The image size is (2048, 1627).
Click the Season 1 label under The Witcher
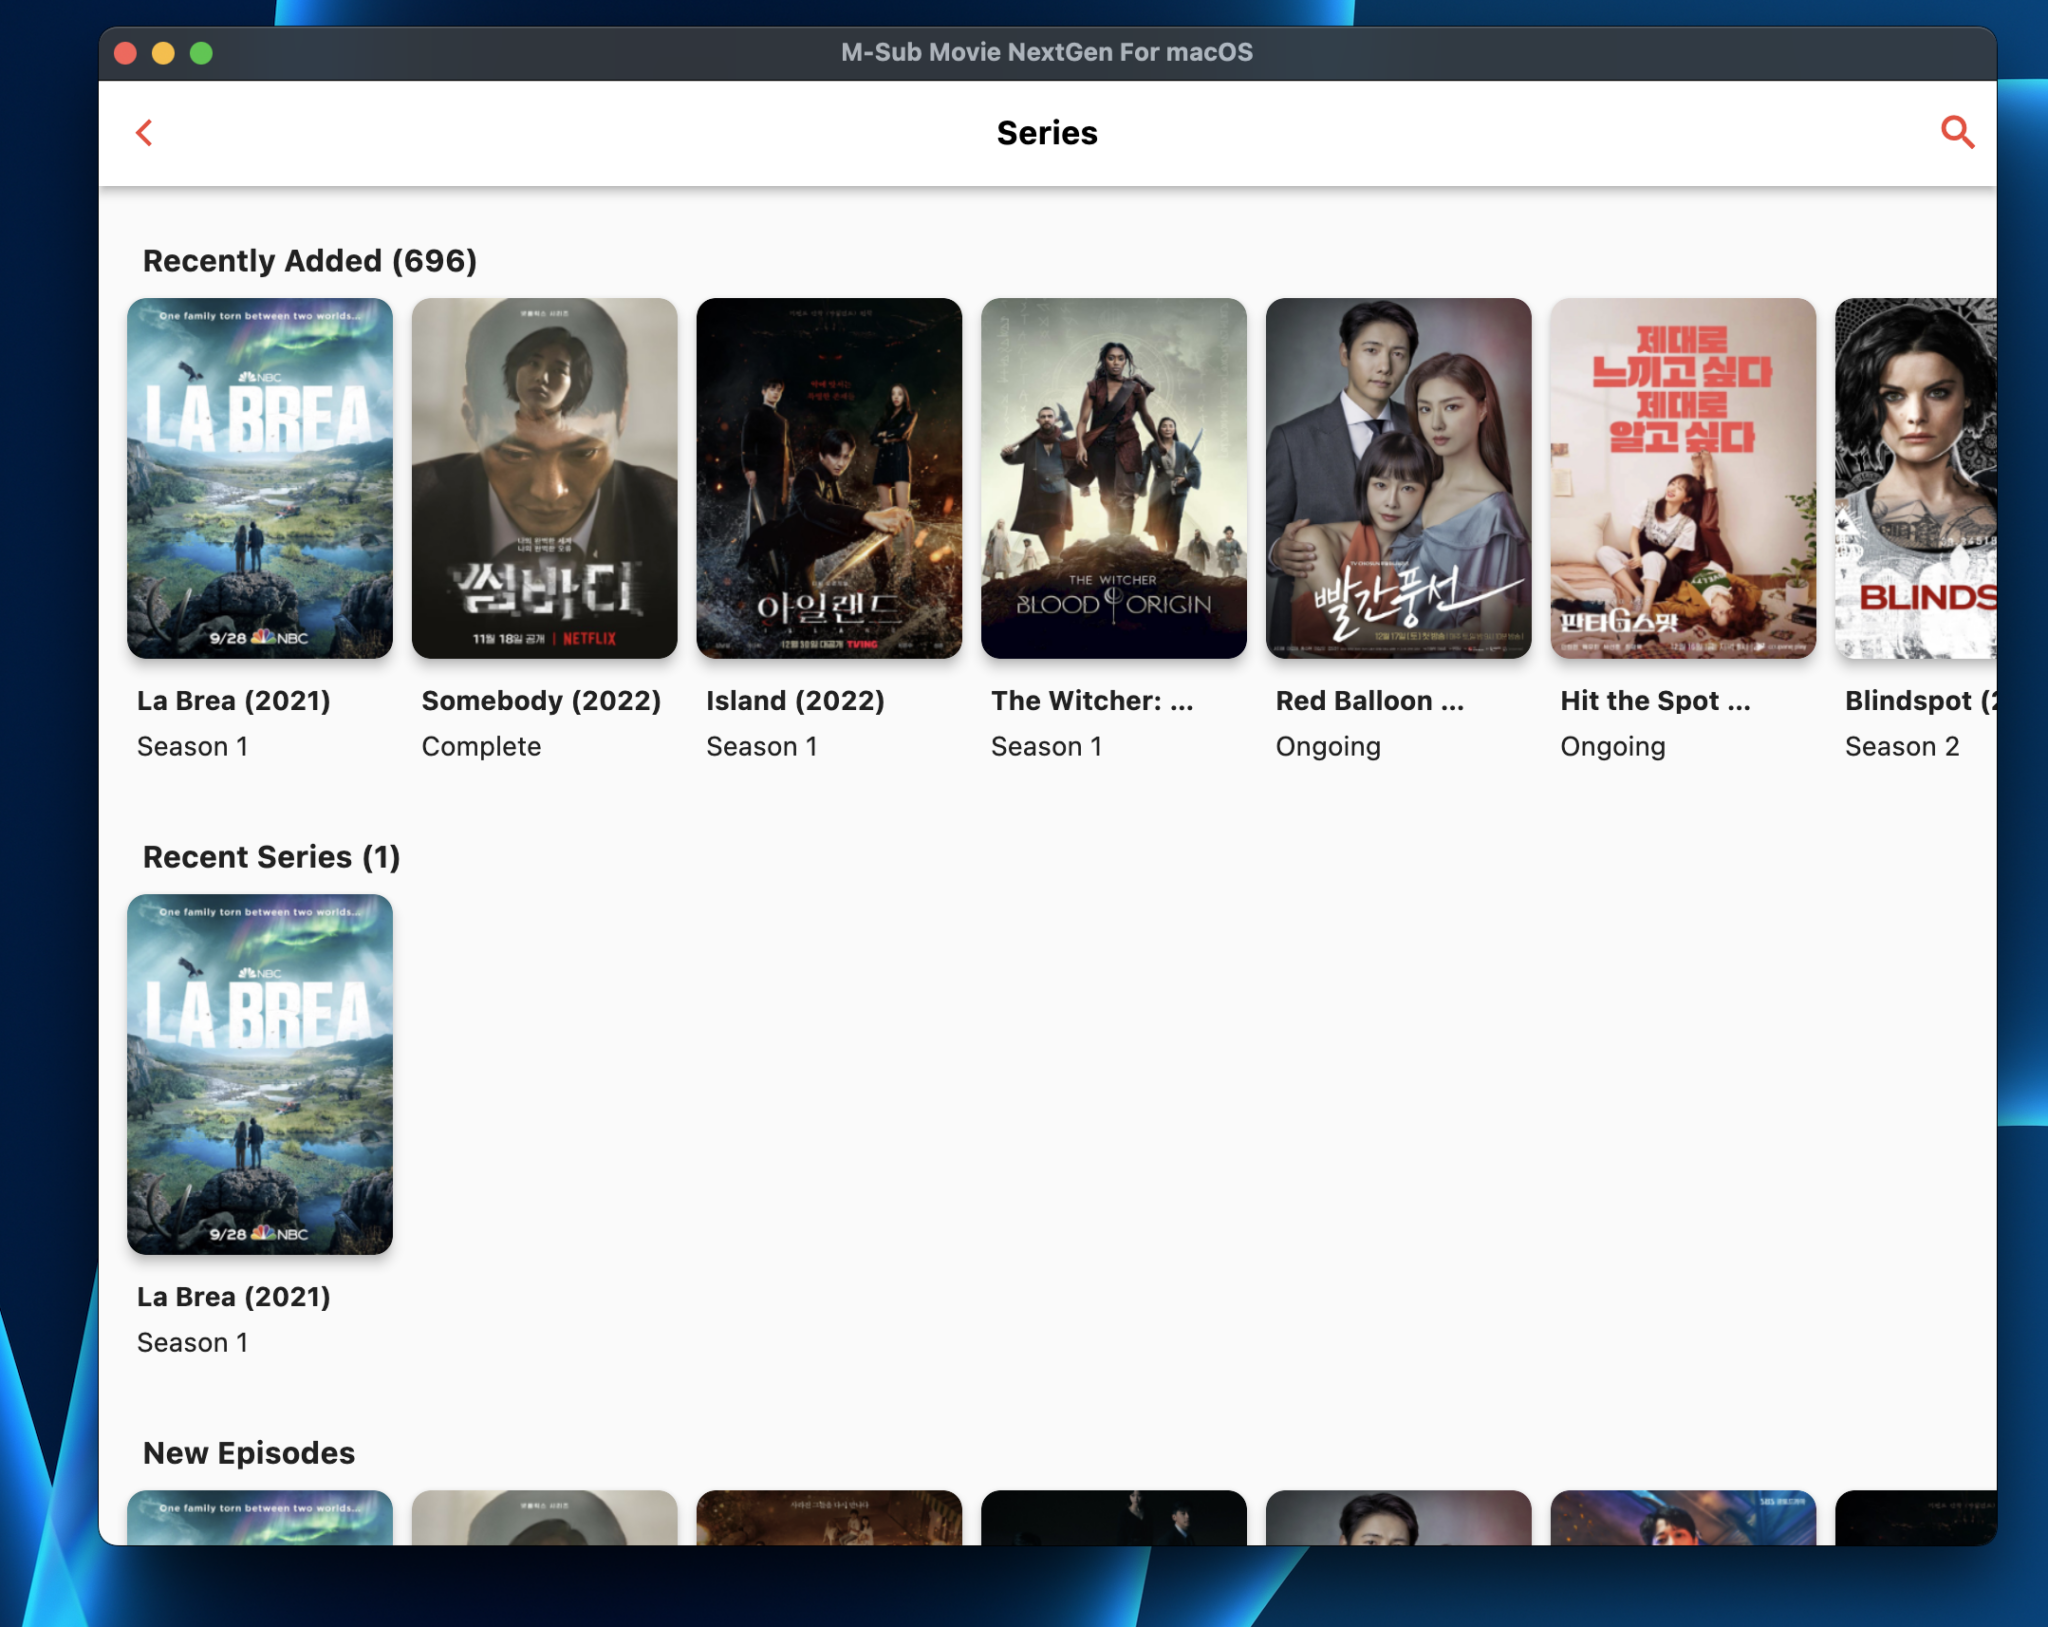(1047, 745)
